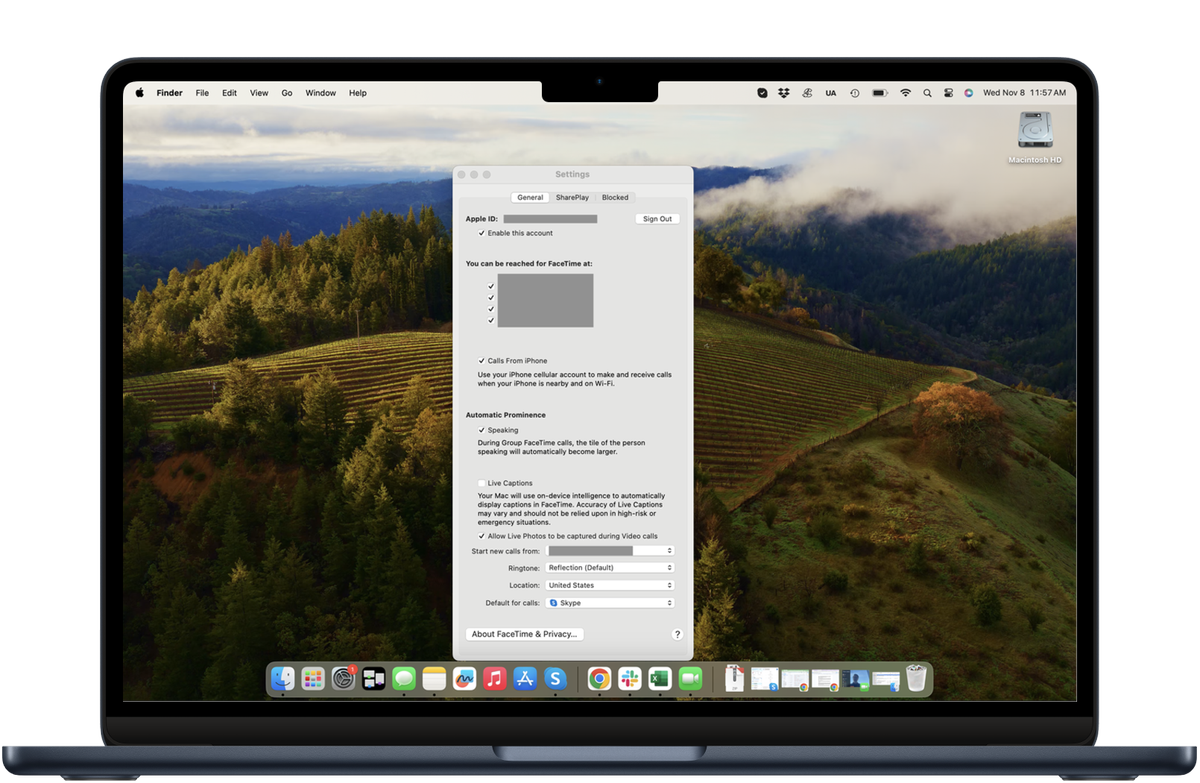
Task: Click the Sign Out button
Action: pyautogui.click(x=657, y=218)
